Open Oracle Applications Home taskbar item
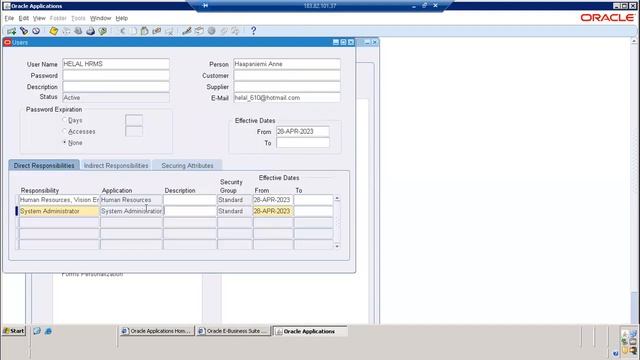Screen dimensions: 640x360 pyautogui.click(x=157, y=331)
